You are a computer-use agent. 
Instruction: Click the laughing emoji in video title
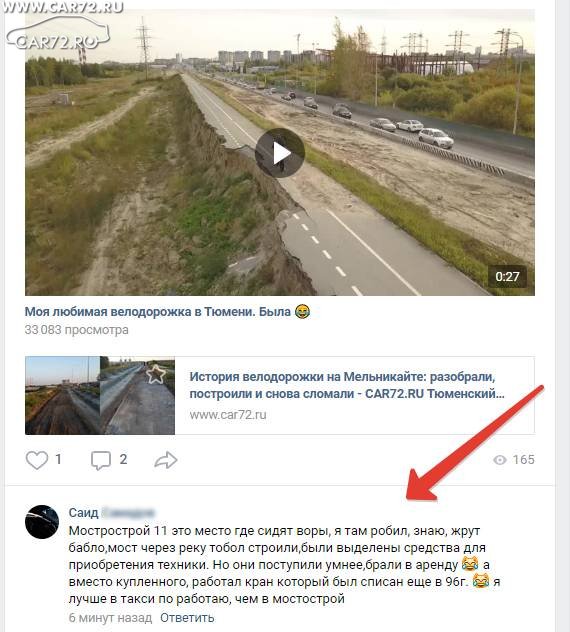(x=302, y=312)
